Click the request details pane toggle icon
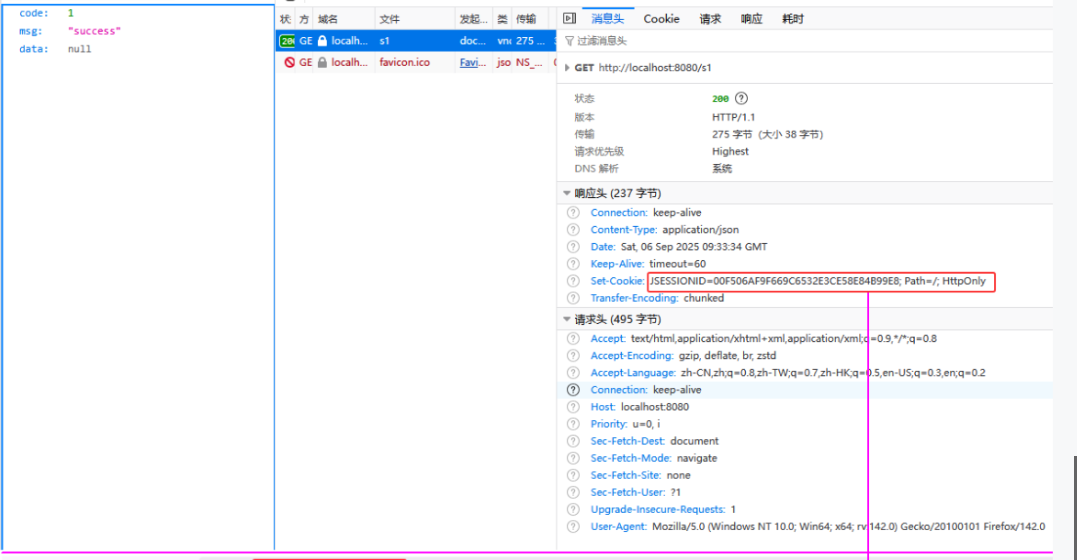 tap(569, 19)
